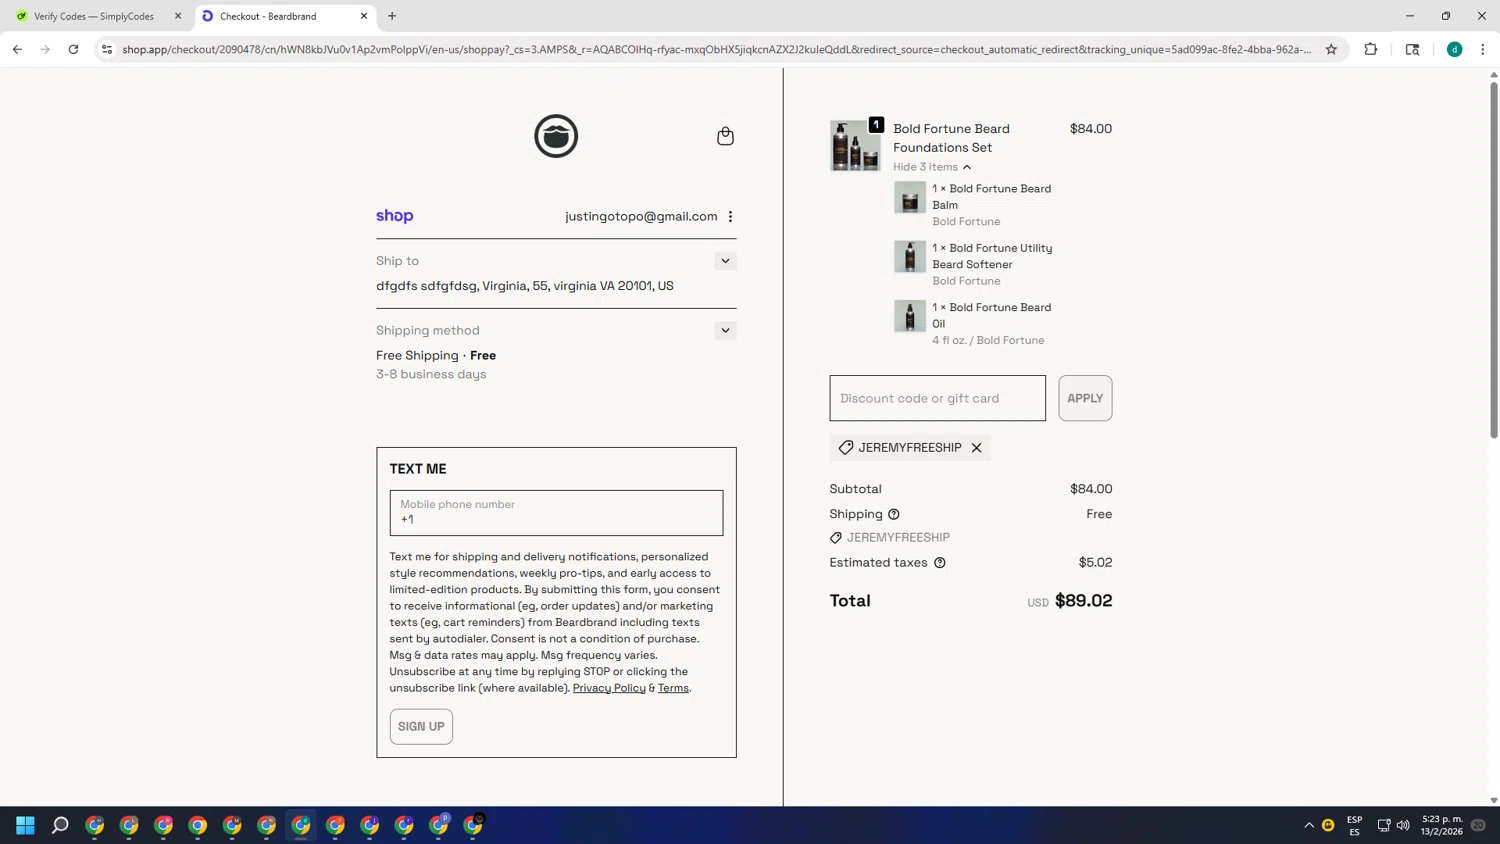Open a new browser tab
This screenshot has height=844, width=1500.
coord(392,16)
